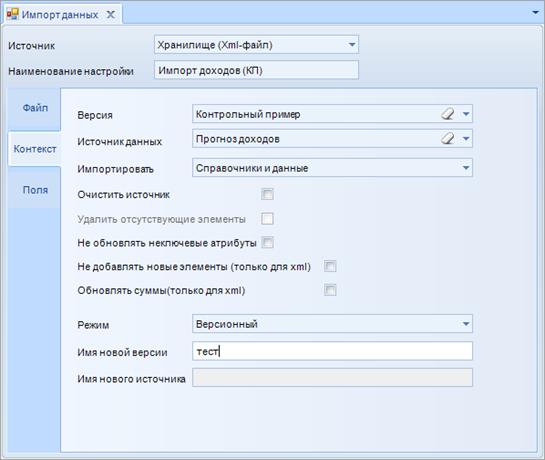This screenshot has width=545, height=460.
Task: Clear the Версия field with eraser icon
Action: coord(448,114)
